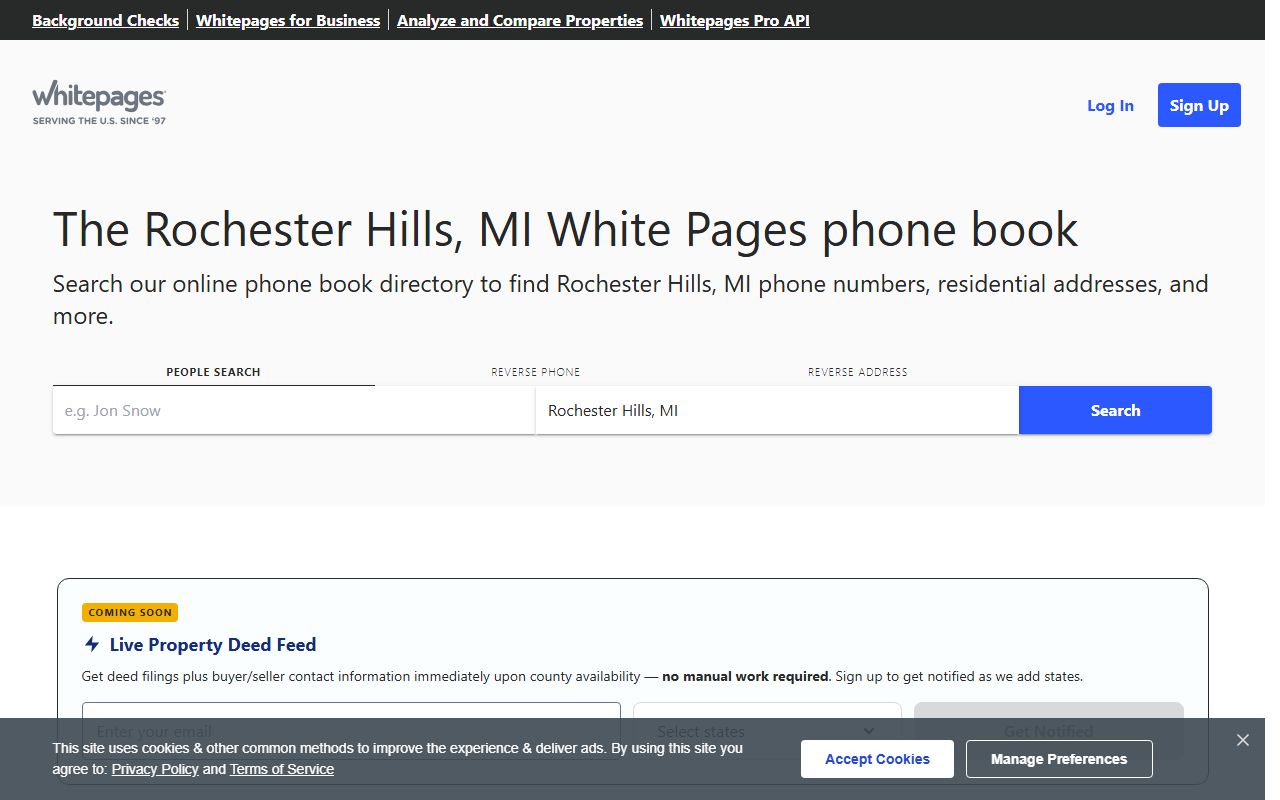Focus the Enter your email field
This screenshot has height=800, width=1280.
tap(351, 731)
